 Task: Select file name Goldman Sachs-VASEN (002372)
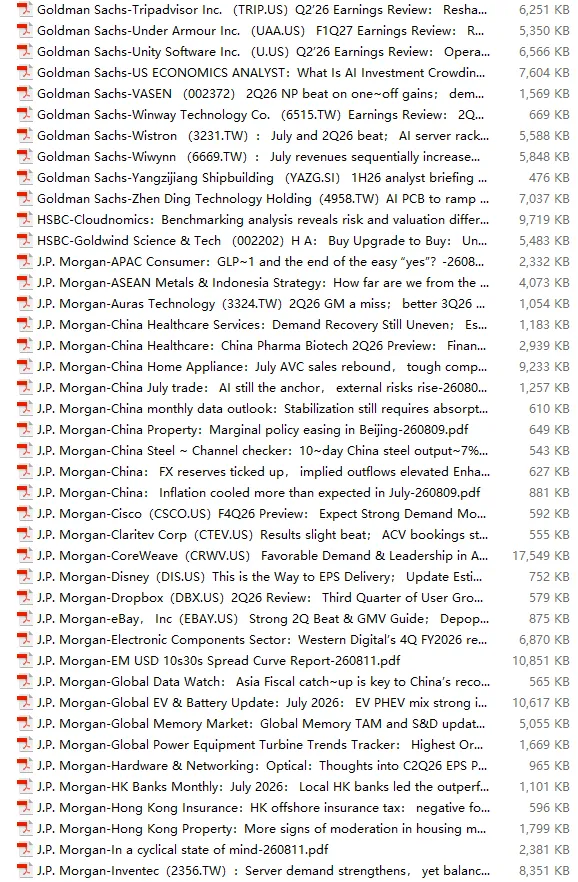tap(260, 93)
